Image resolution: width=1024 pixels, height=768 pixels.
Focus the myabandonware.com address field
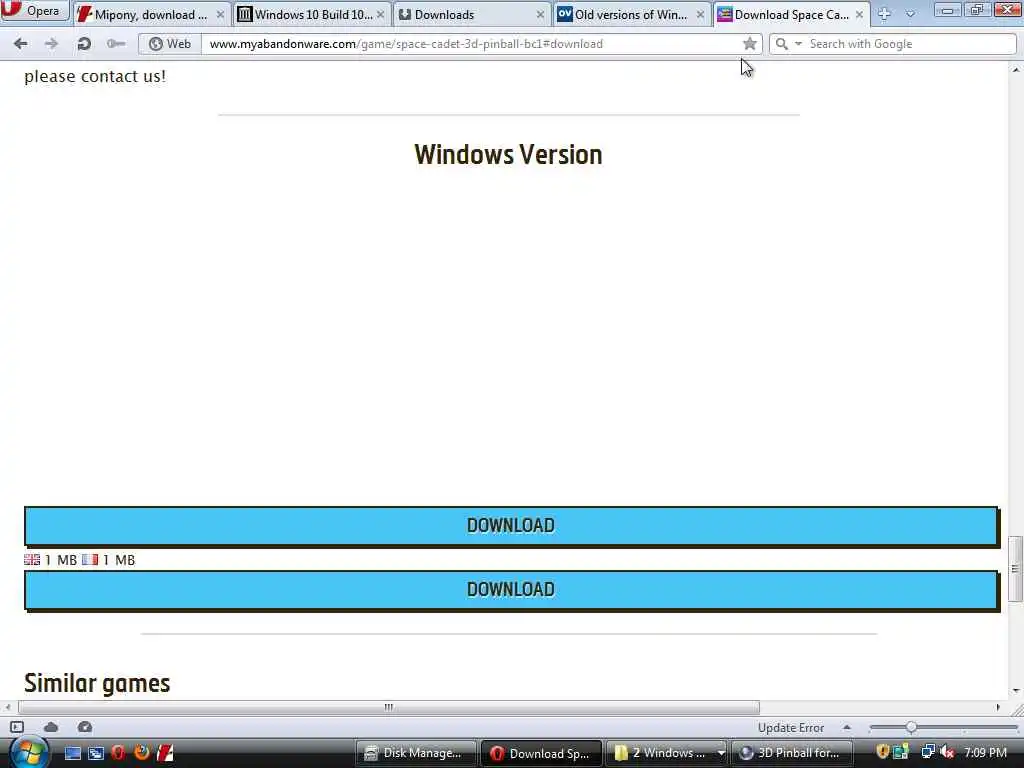(x=470, y=44)
